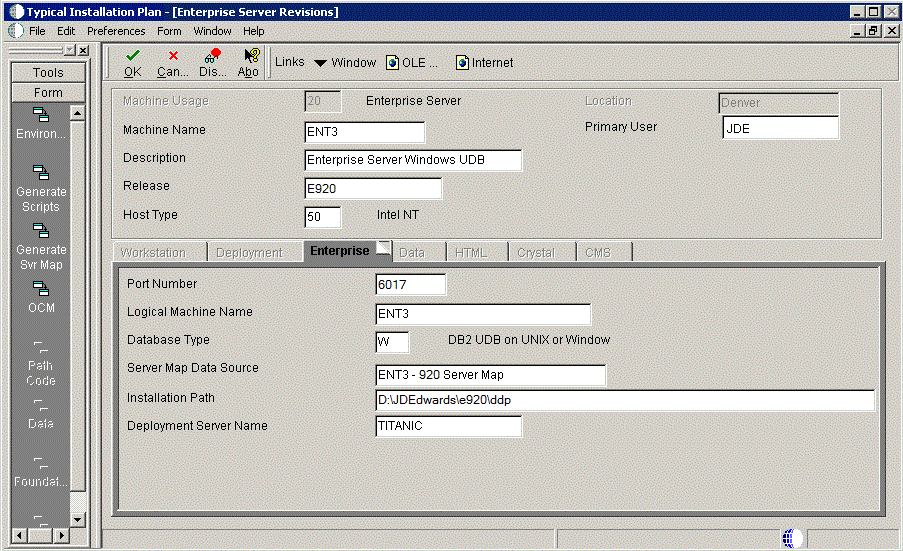The height and width of the screenshot is (551, 903).
Task: Click the Form sidebar button
Action: 48,93
